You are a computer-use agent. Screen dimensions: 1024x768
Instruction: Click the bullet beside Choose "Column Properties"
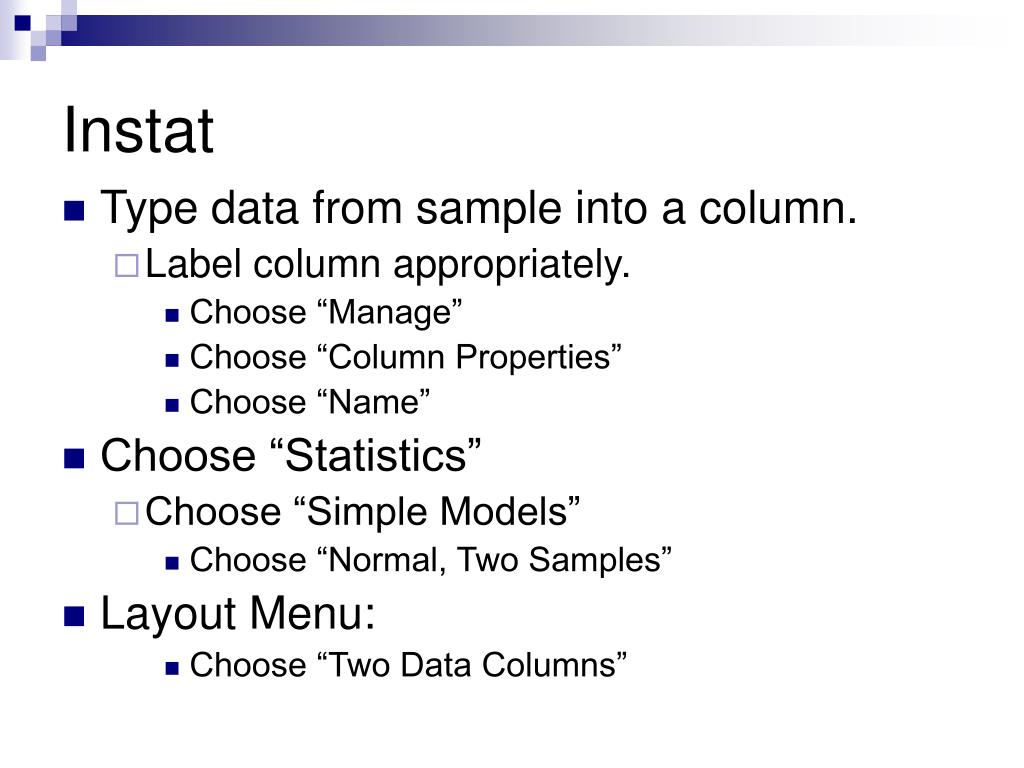coord(172,360)
